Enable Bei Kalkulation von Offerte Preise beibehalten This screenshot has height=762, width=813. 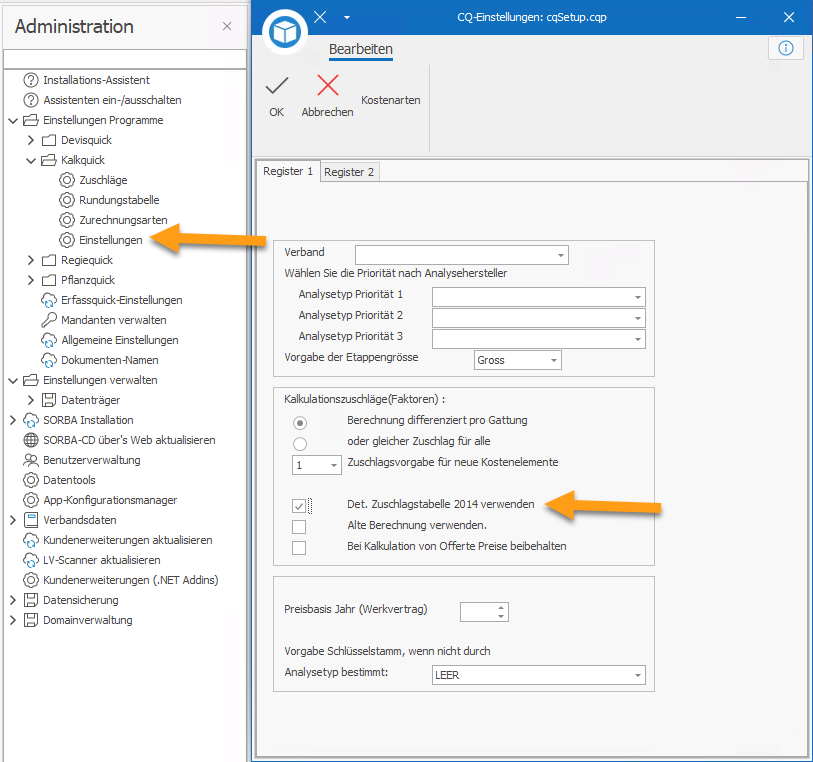(299, 547)
